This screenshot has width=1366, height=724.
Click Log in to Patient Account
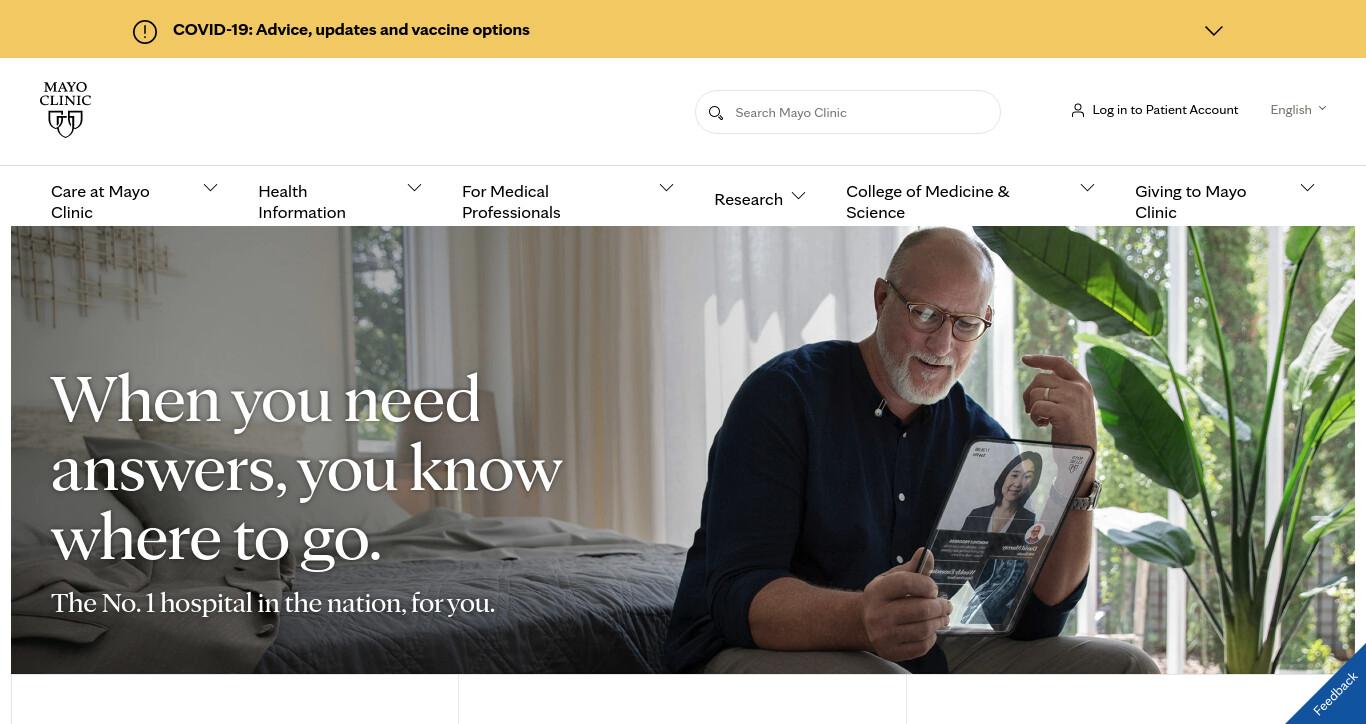coord(1165,110)
